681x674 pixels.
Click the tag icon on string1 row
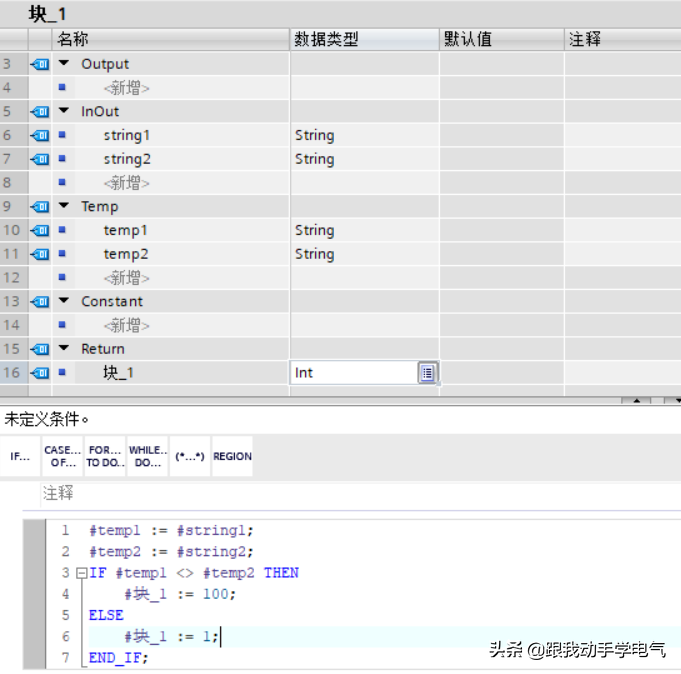(40, 135)
